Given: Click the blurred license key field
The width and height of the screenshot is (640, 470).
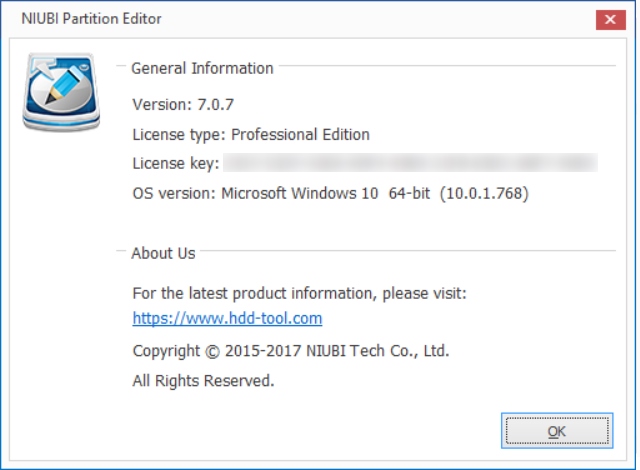Looking at the screenshot, I should pyautogui.click(x=410, y=162).
